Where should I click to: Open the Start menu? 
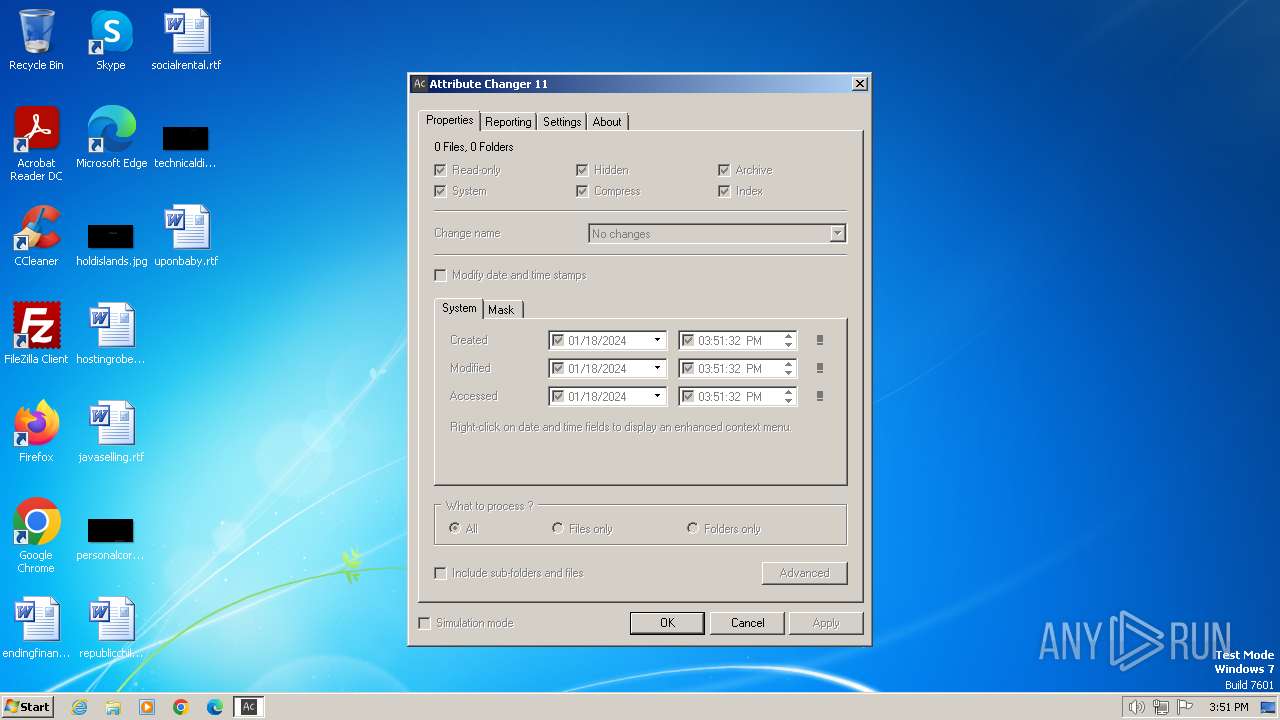(27, 707)
